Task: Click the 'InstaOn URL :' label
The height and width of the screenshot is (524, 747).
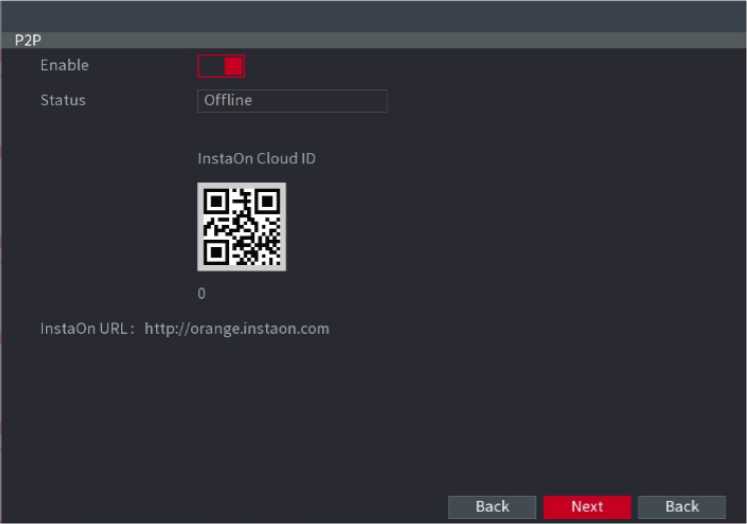Action: [x=87, y=329]
